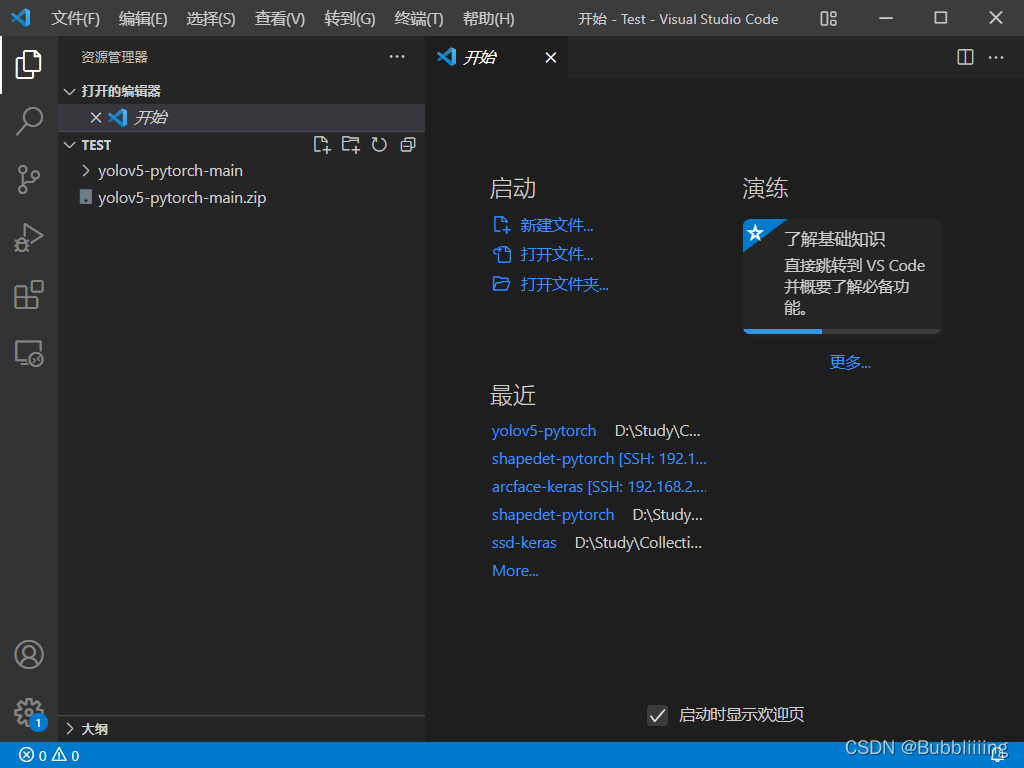The width and height of the screenshot is (1024, 768).
Task: Close the 开始 tab
Action: click(x=551, y=57)
